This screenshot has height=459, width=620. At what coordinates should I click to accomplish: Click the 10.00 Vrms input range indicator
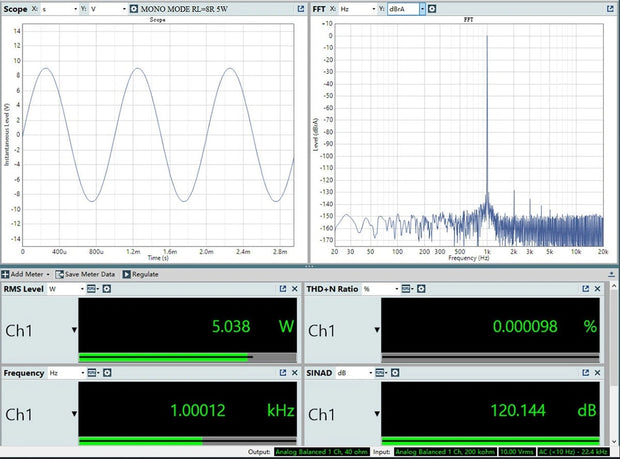tap(517, 452)
